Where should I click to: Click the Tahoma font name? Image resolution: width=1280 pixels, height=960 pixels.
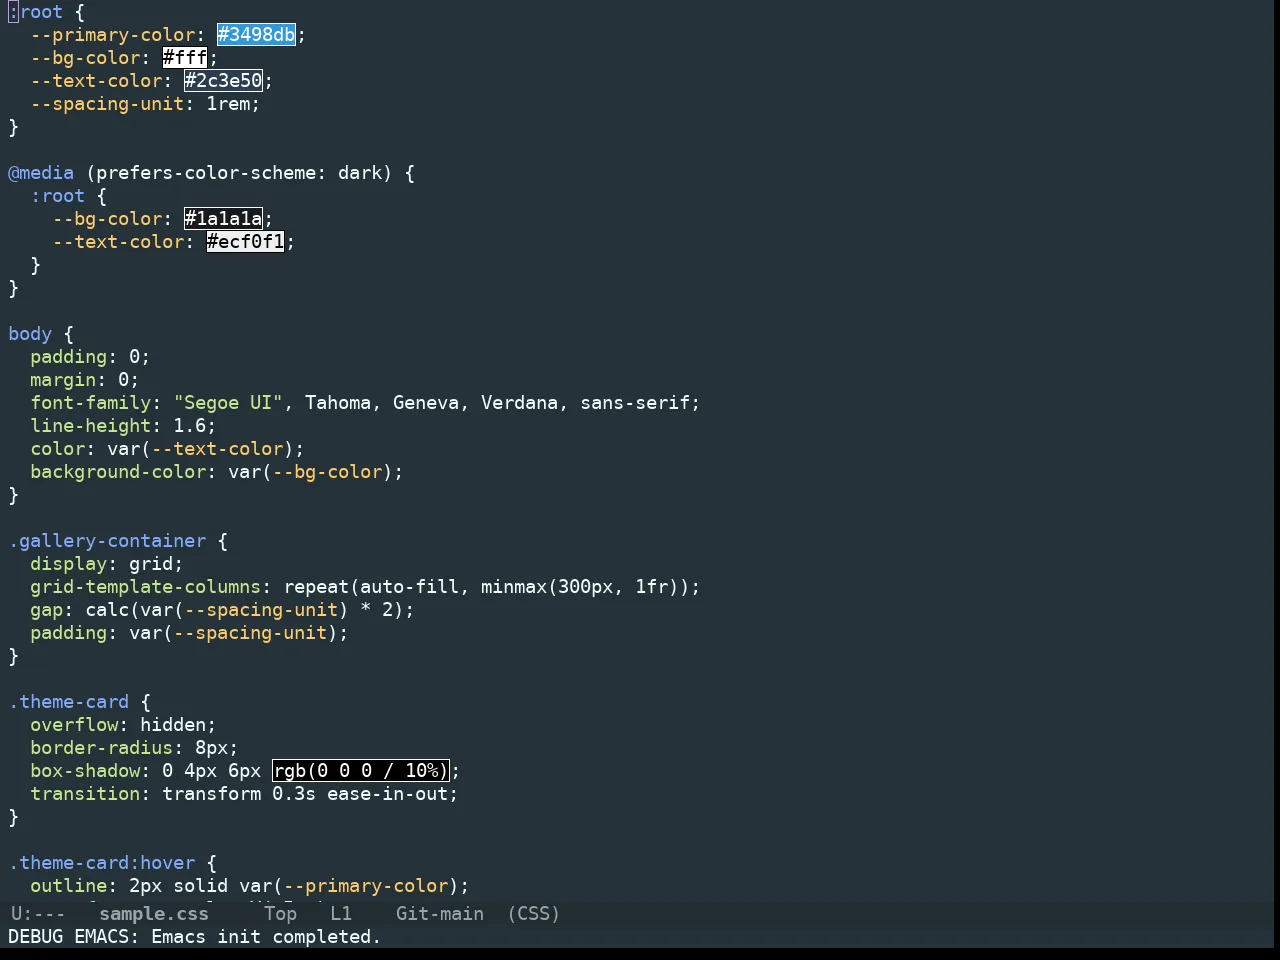338,403
